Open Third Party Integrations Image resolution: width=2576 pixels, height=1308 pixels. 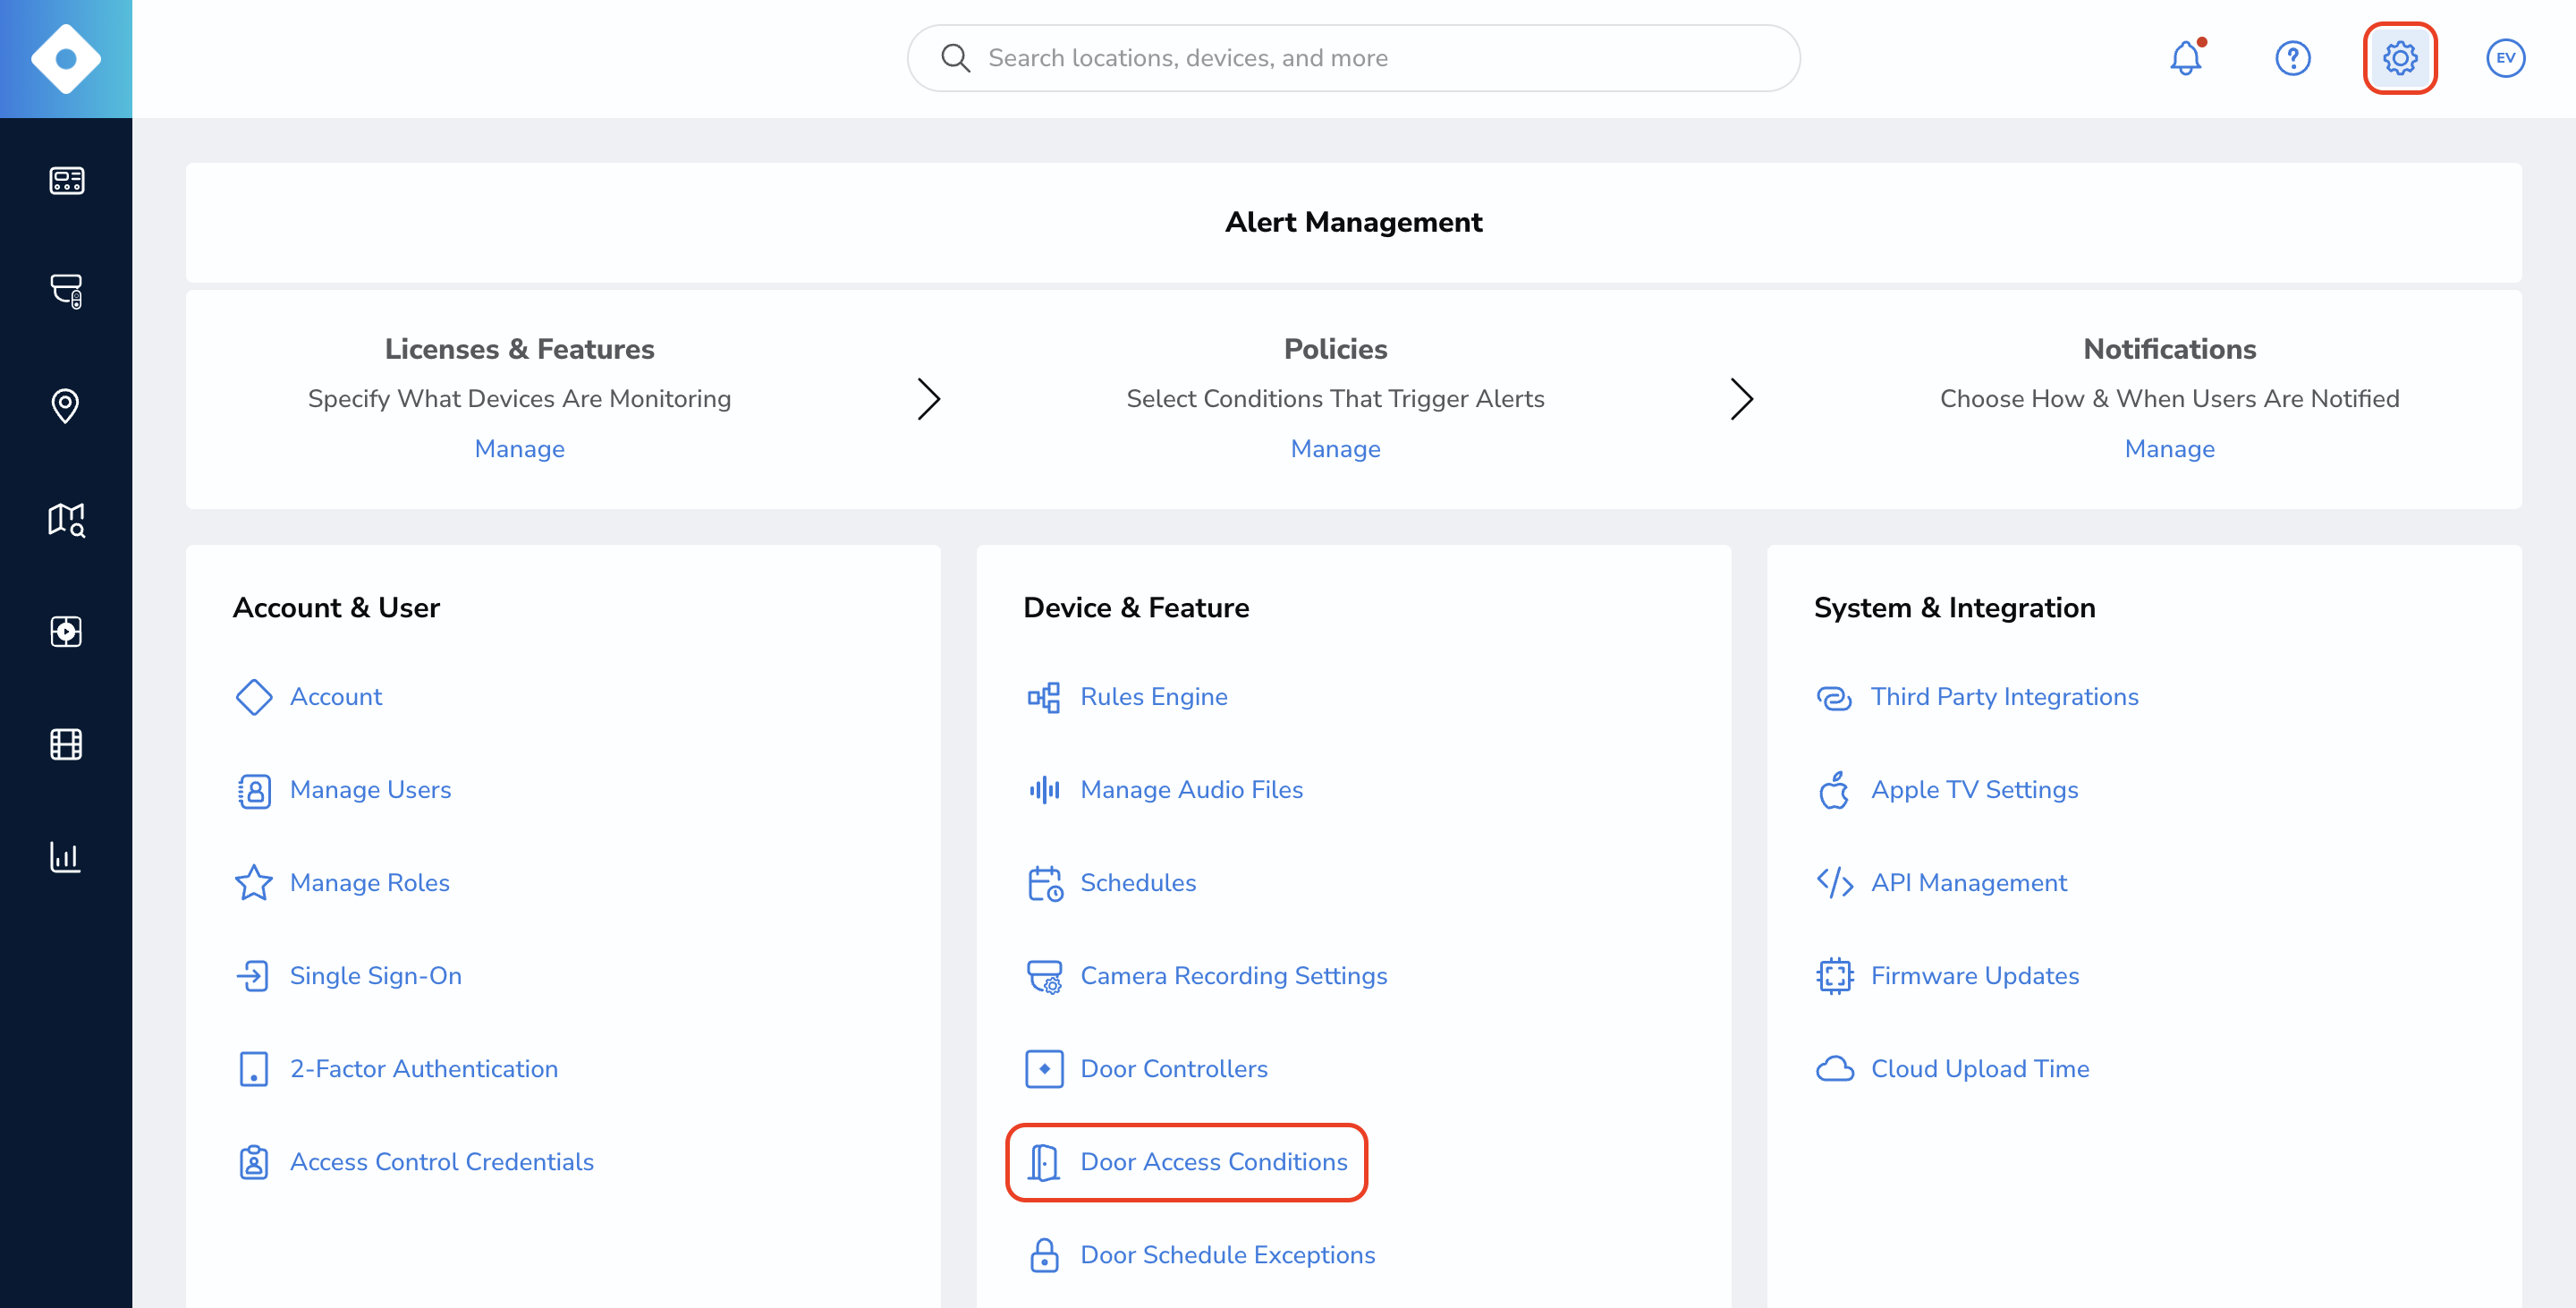click(x=2004, y=697)
